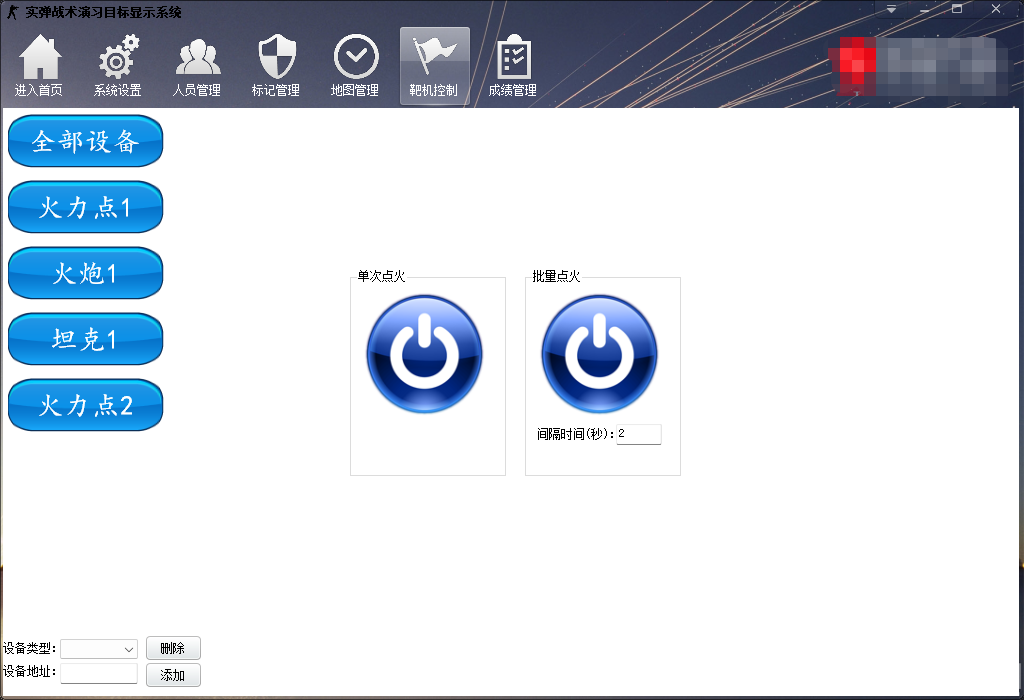The image size is (1024, 700).
Task: Focus the 设备地址 input field
Action: 99,673
